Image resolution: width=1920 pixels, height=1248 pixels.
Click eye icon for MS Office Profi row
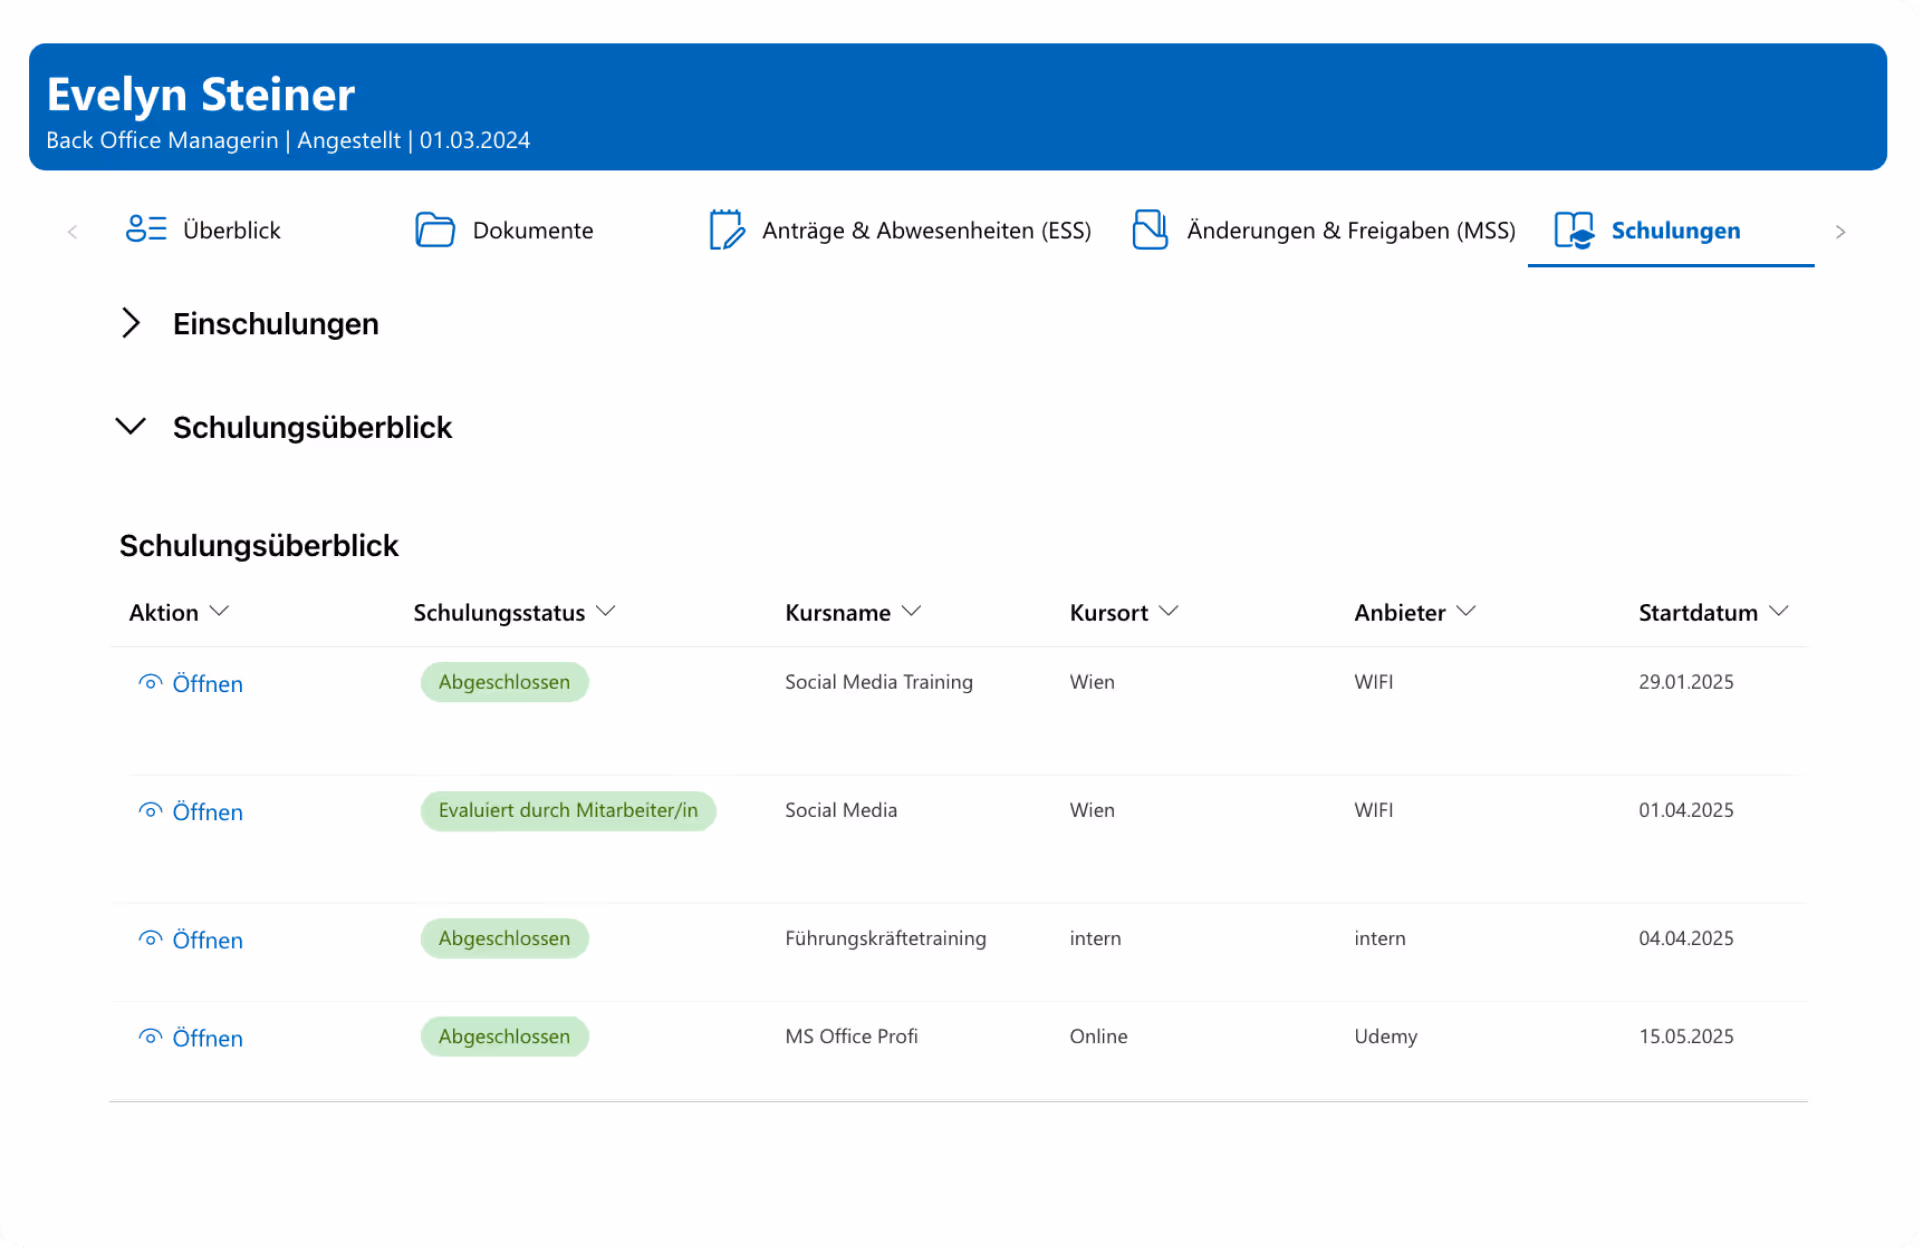(x=150, y=1037)
